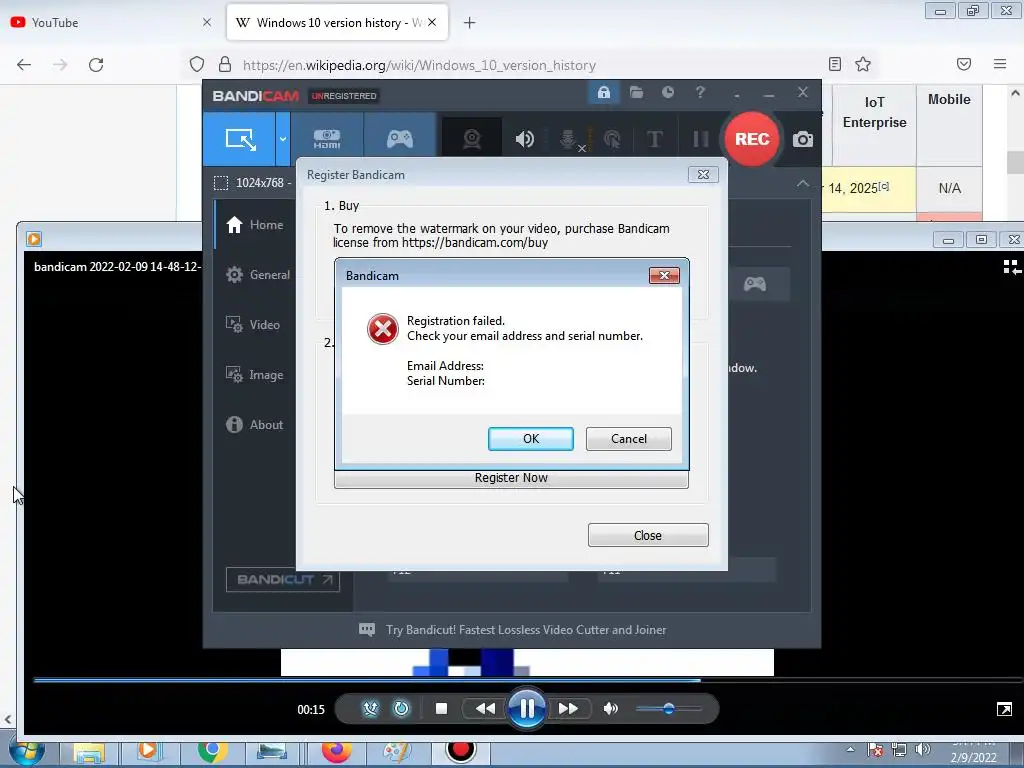Take a screenshot with the camera icon
Screen dimensions: 1024x768
803,139
